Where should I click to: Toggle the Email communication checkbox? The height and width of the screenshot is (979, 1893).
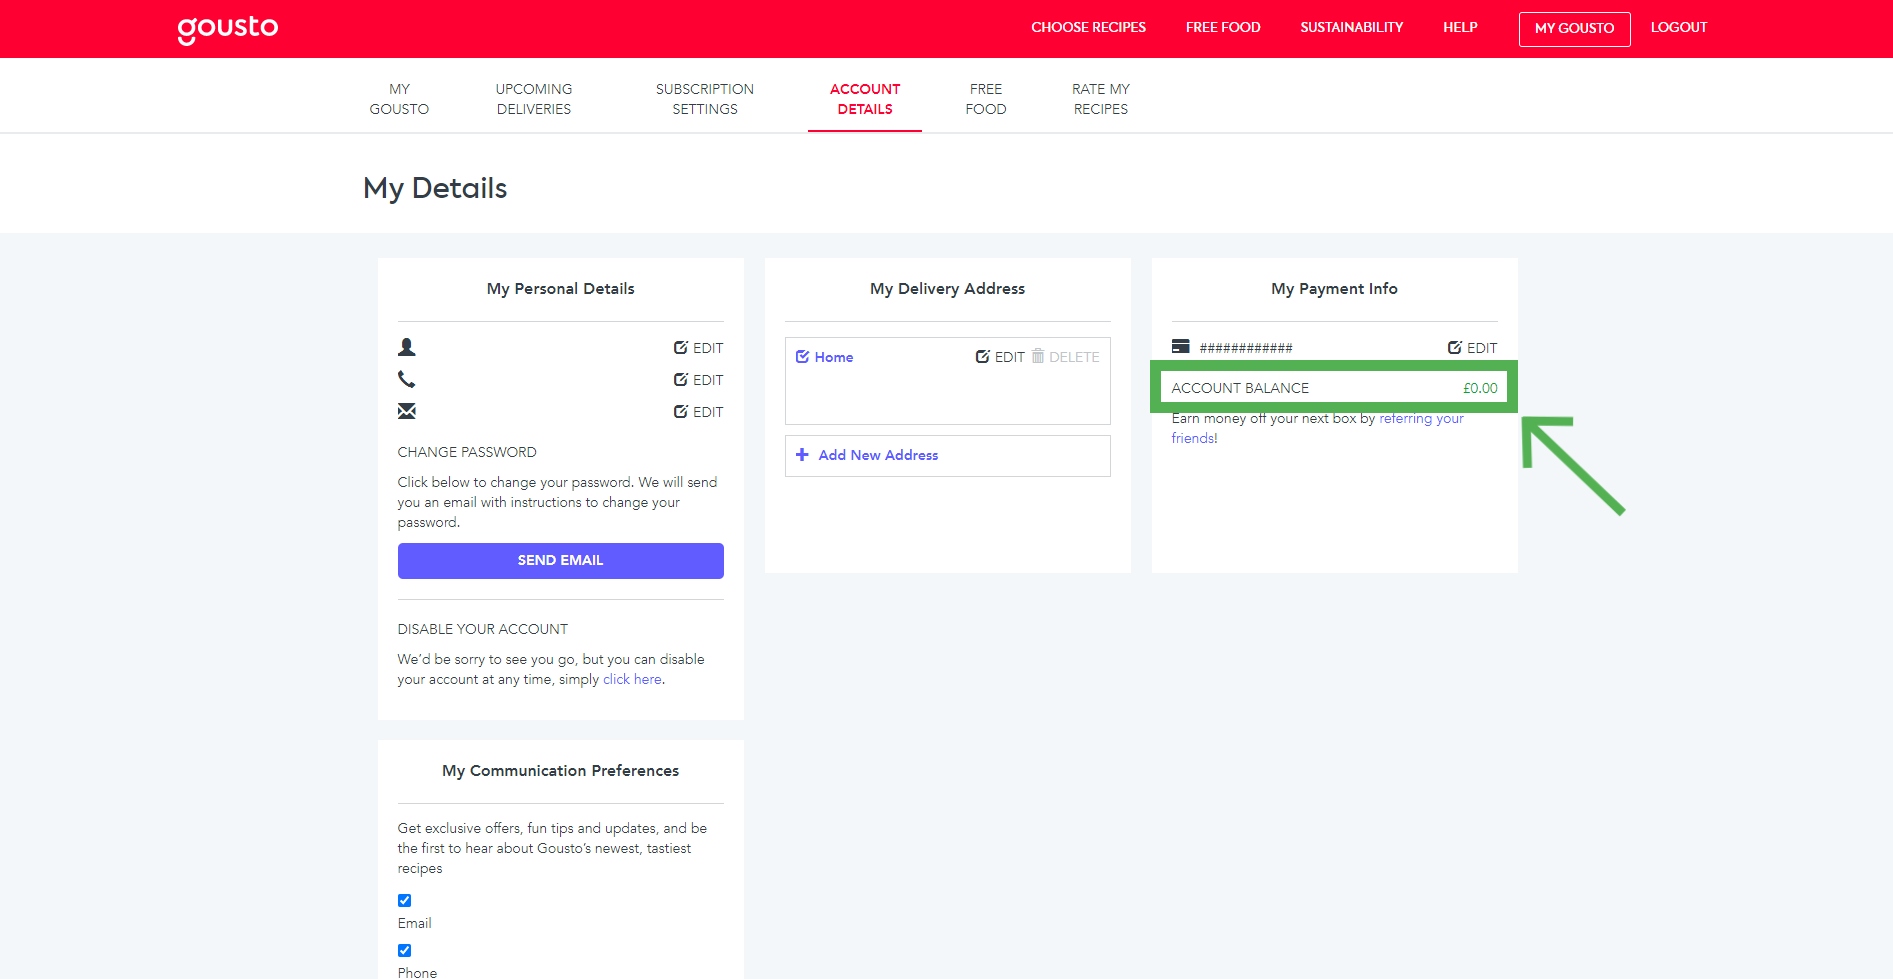point(404,900)
